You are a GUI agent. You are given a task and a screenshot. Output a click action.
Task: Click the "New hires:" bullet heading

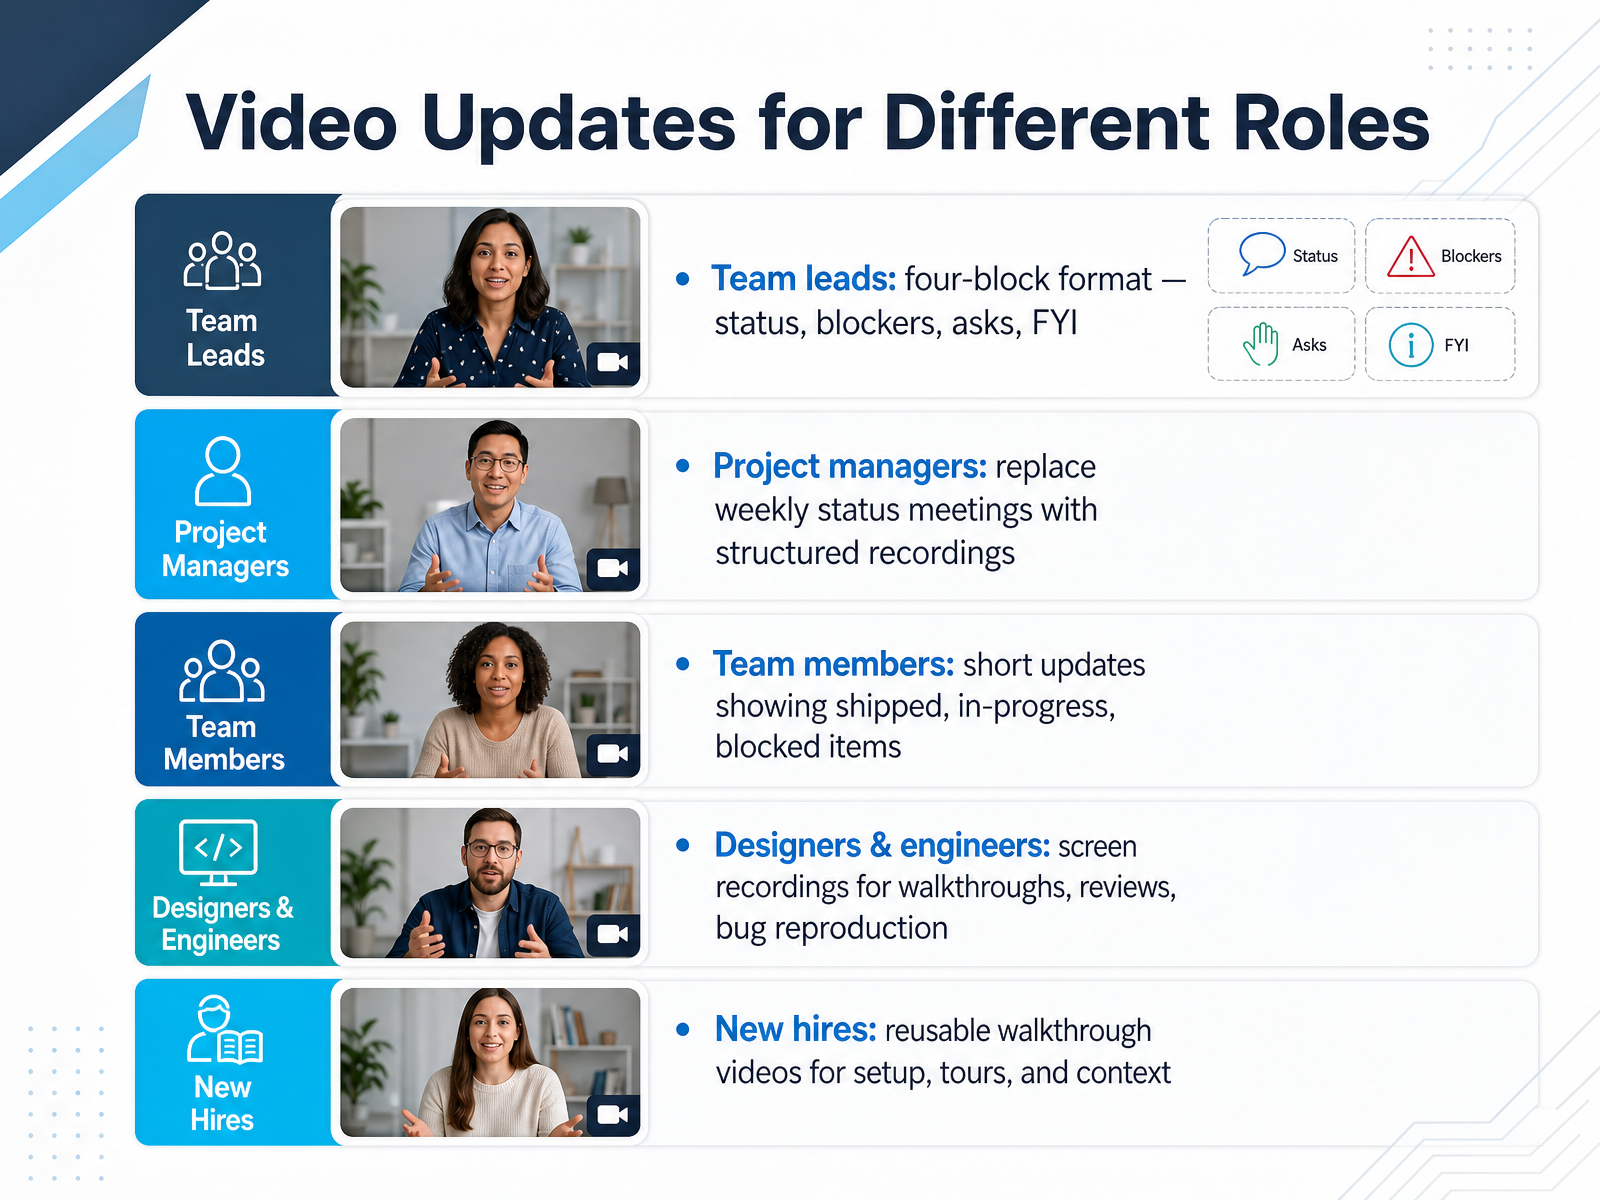pos(796,1030)
